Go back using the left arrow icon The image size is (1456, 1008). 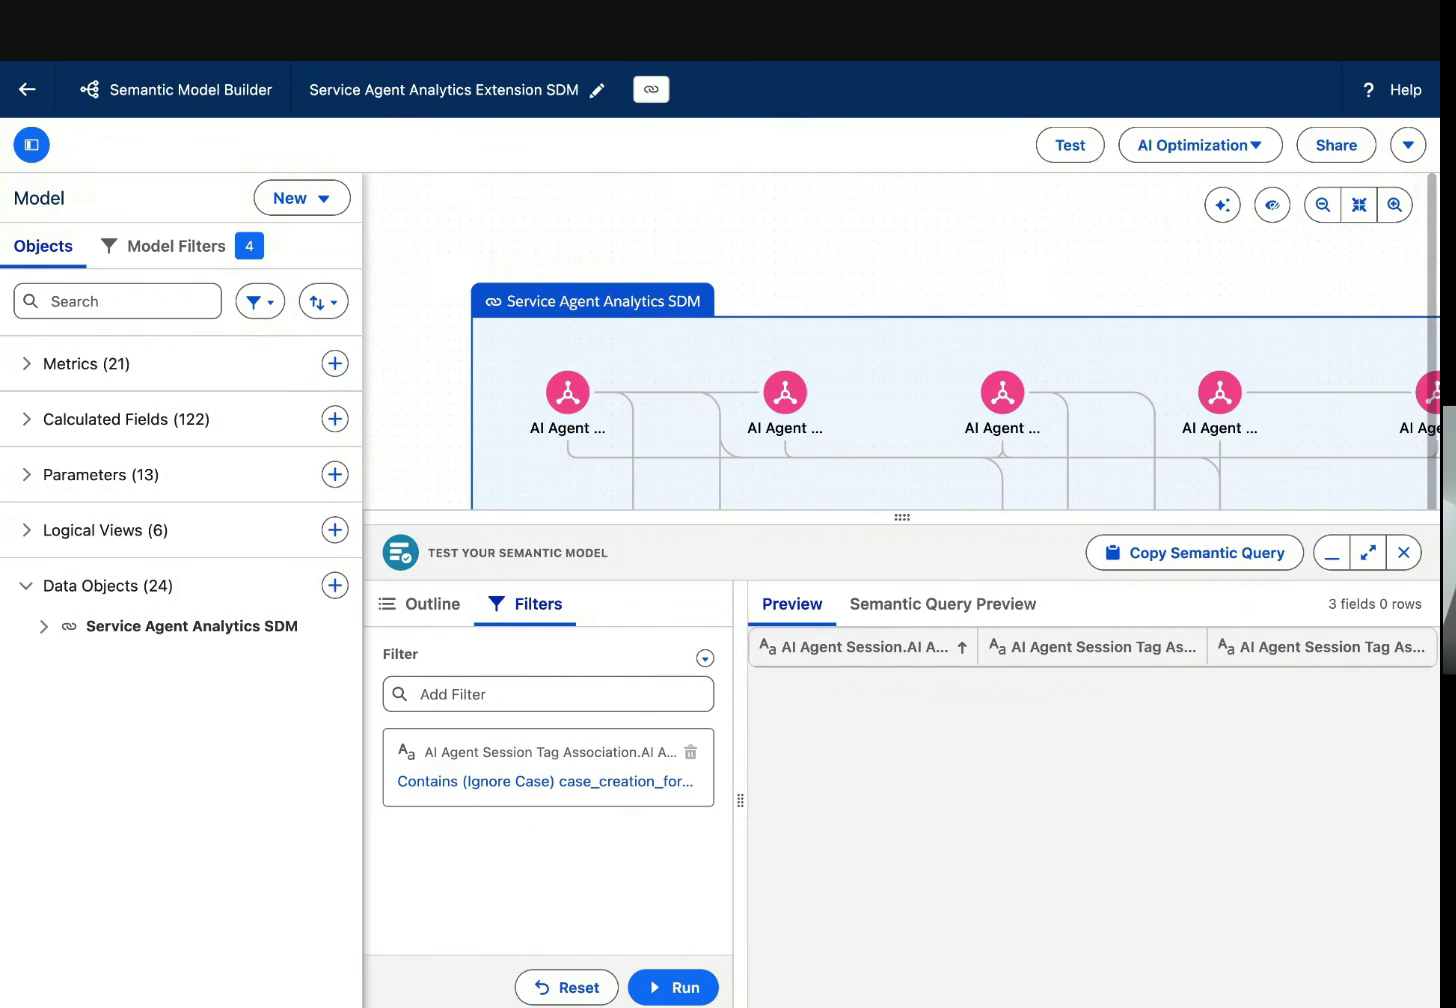(x=27, y=89)
